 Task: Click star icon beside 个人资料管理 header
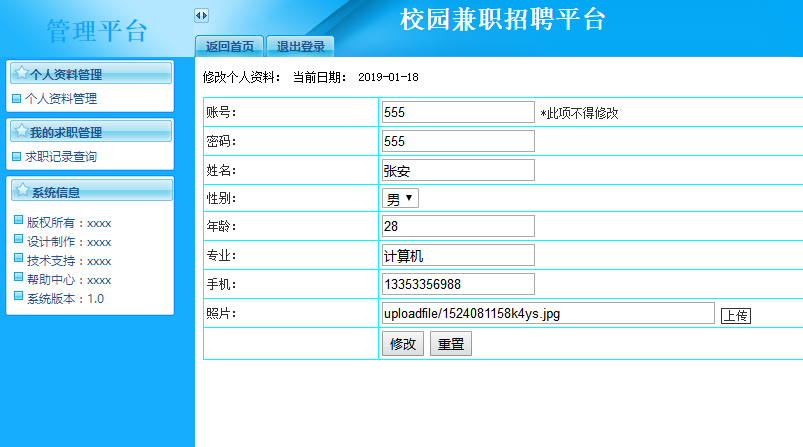tap(21, 73)
